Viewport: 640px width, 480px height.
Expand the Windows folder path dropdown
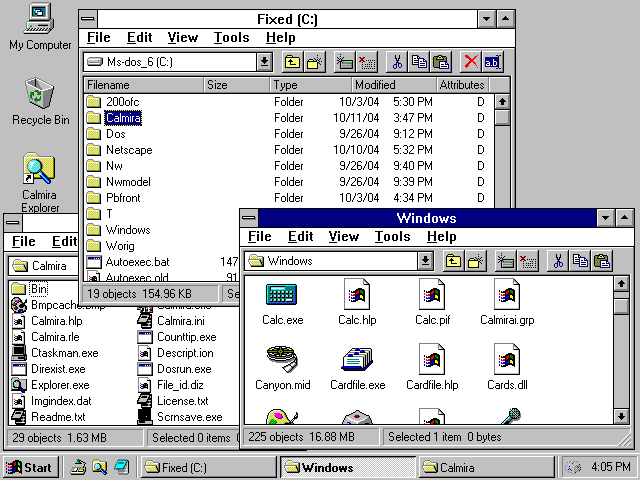click(x=425, y=261)
